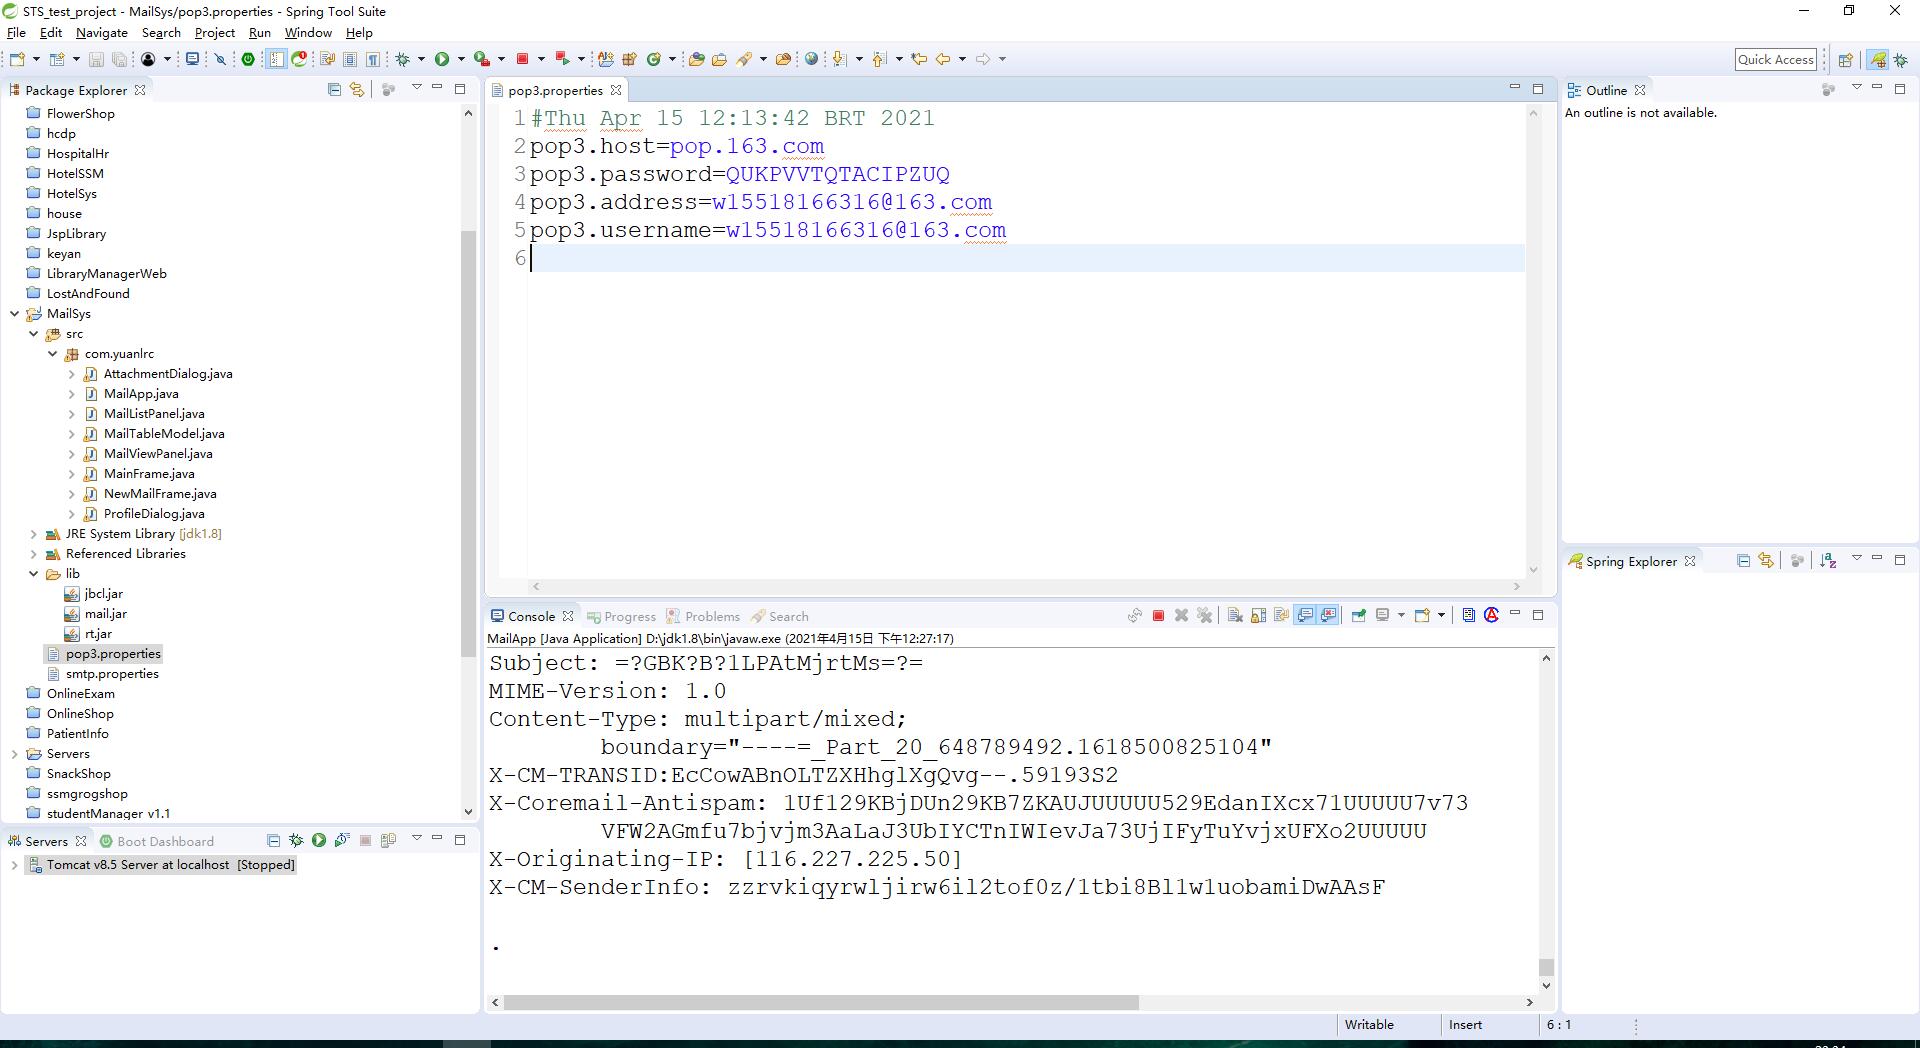Click the Clear Console icon
Image resolution: width=1920 pixels, height=1048 pixels.
[1235, 616]
